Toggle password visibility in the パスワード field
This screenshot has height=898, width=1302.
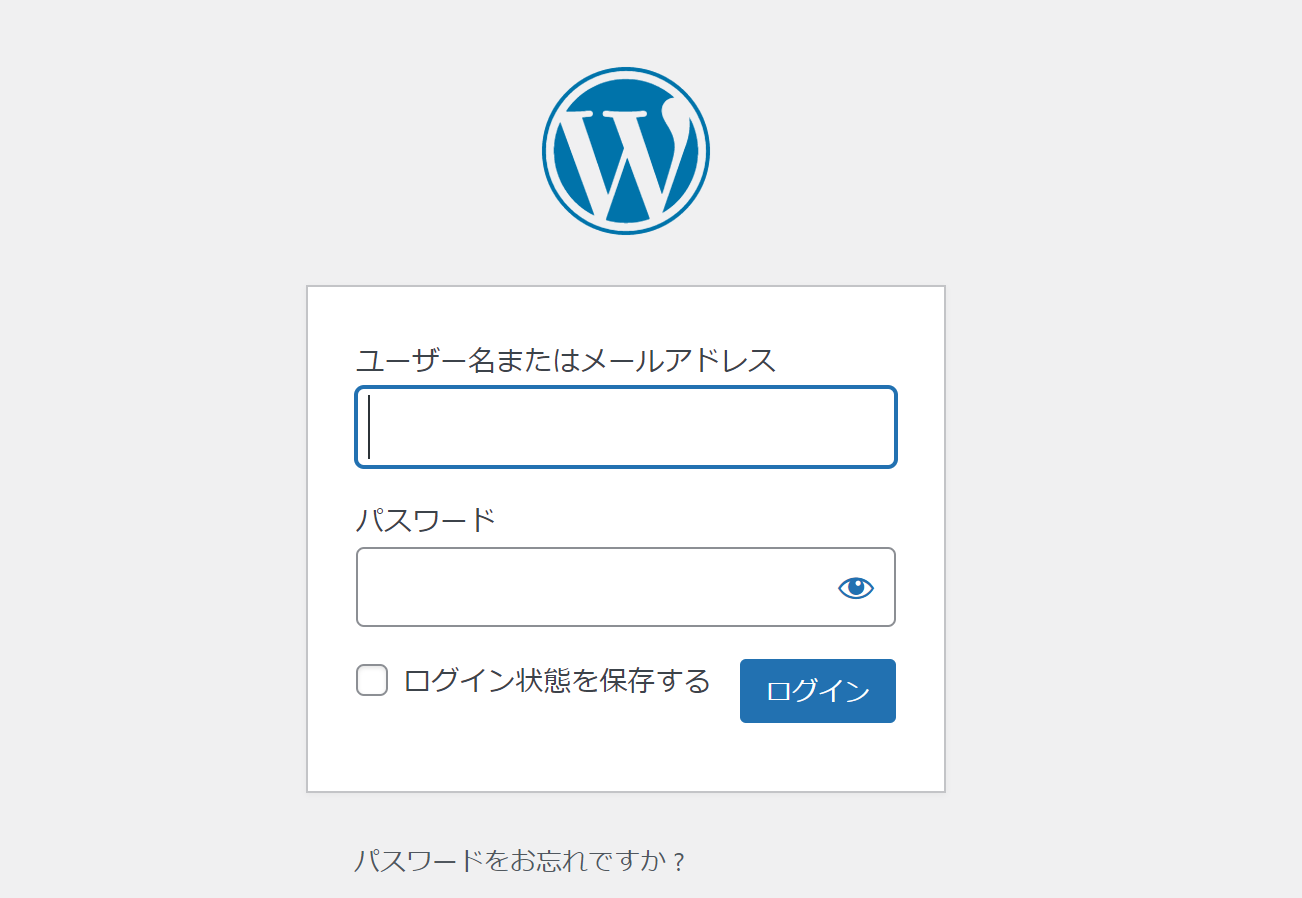(855, 588)
